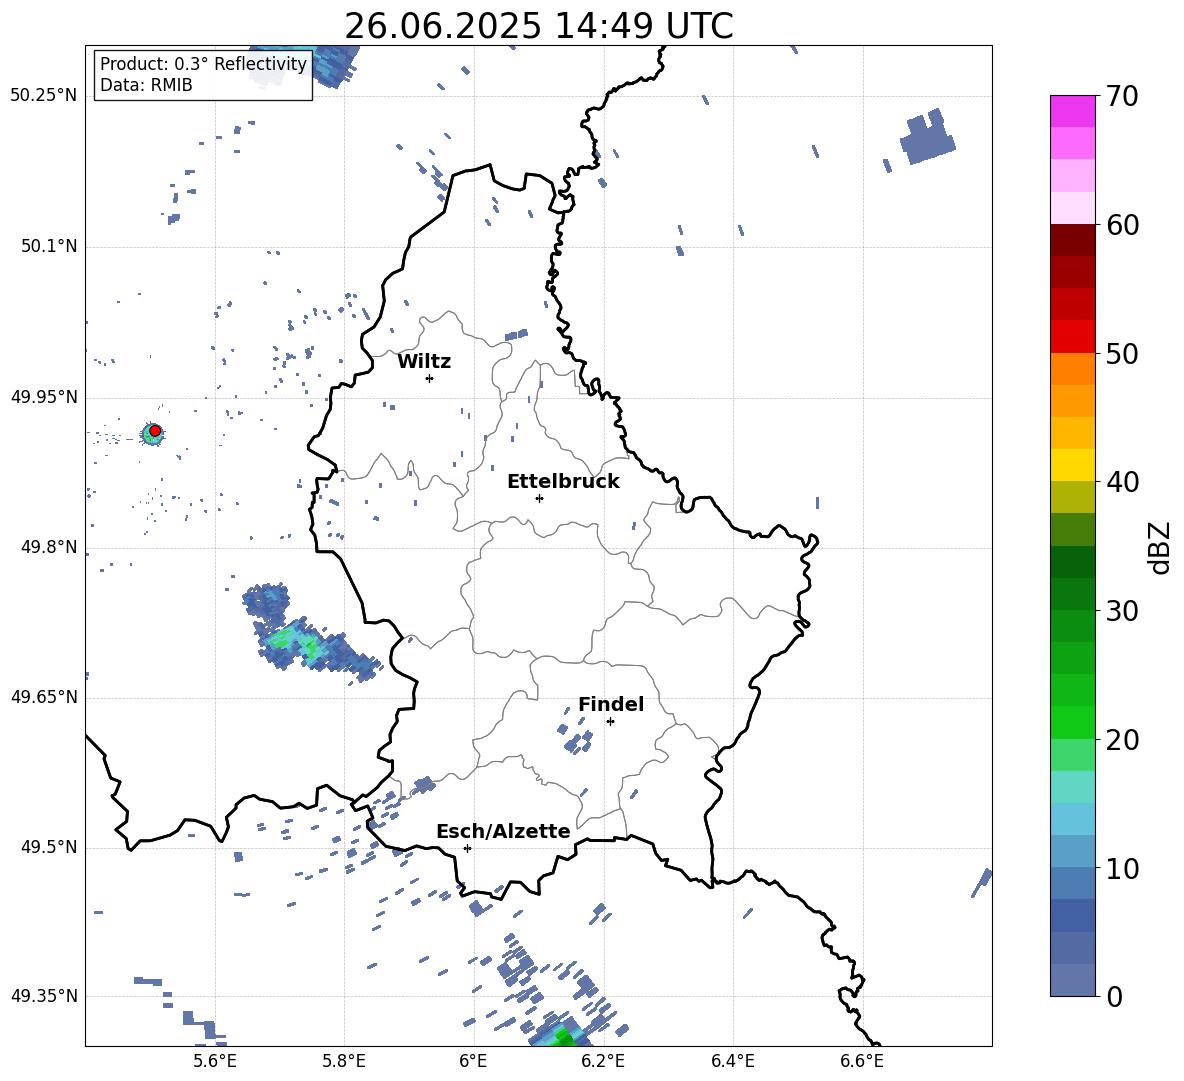Screen dimensions: 1184x1081
Task: Click the large blue echo block at upper right
Action: pos(928,137)
